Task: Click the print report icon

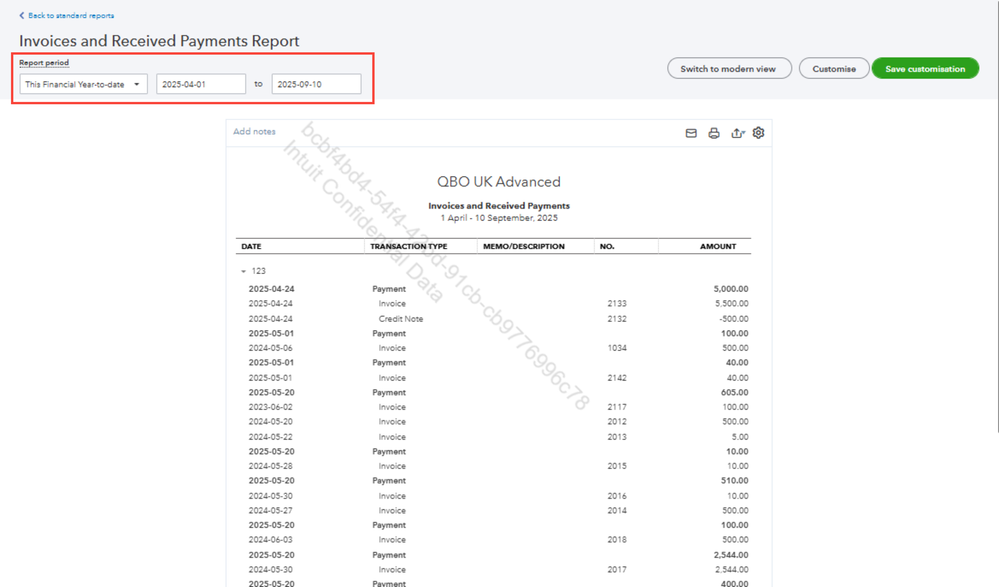Action: (714, 133)
